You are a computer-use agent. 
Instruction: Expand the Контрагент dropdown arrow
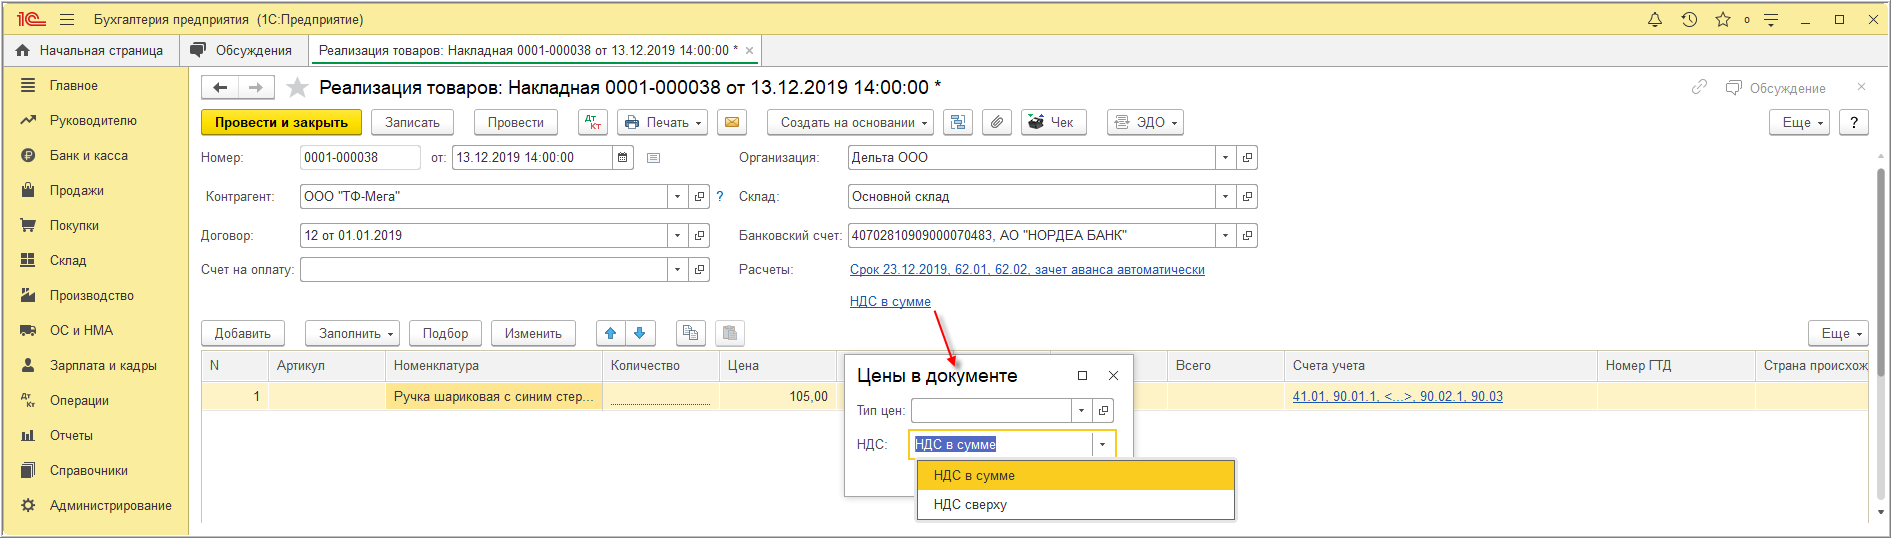tap(677, 197)
